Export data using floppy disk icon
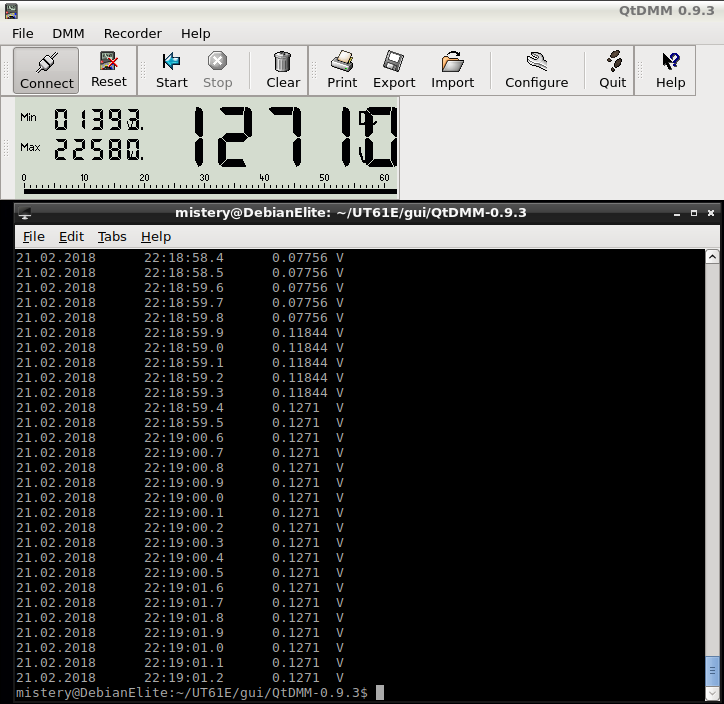724x704 pixels. 394,70
